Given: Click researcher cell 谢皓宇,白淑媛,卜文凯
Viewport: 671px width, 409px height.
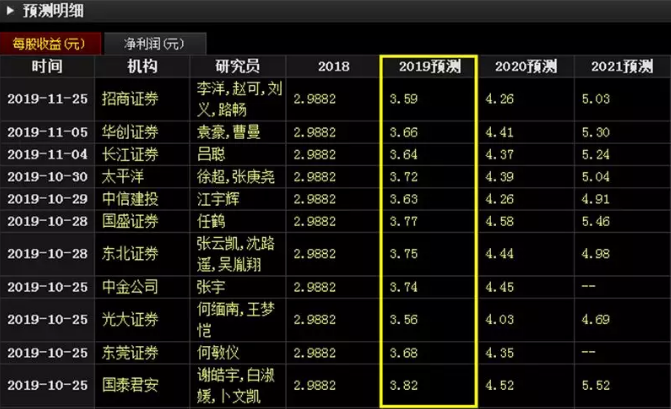Looking at the screenshot, I should [236, 385].
